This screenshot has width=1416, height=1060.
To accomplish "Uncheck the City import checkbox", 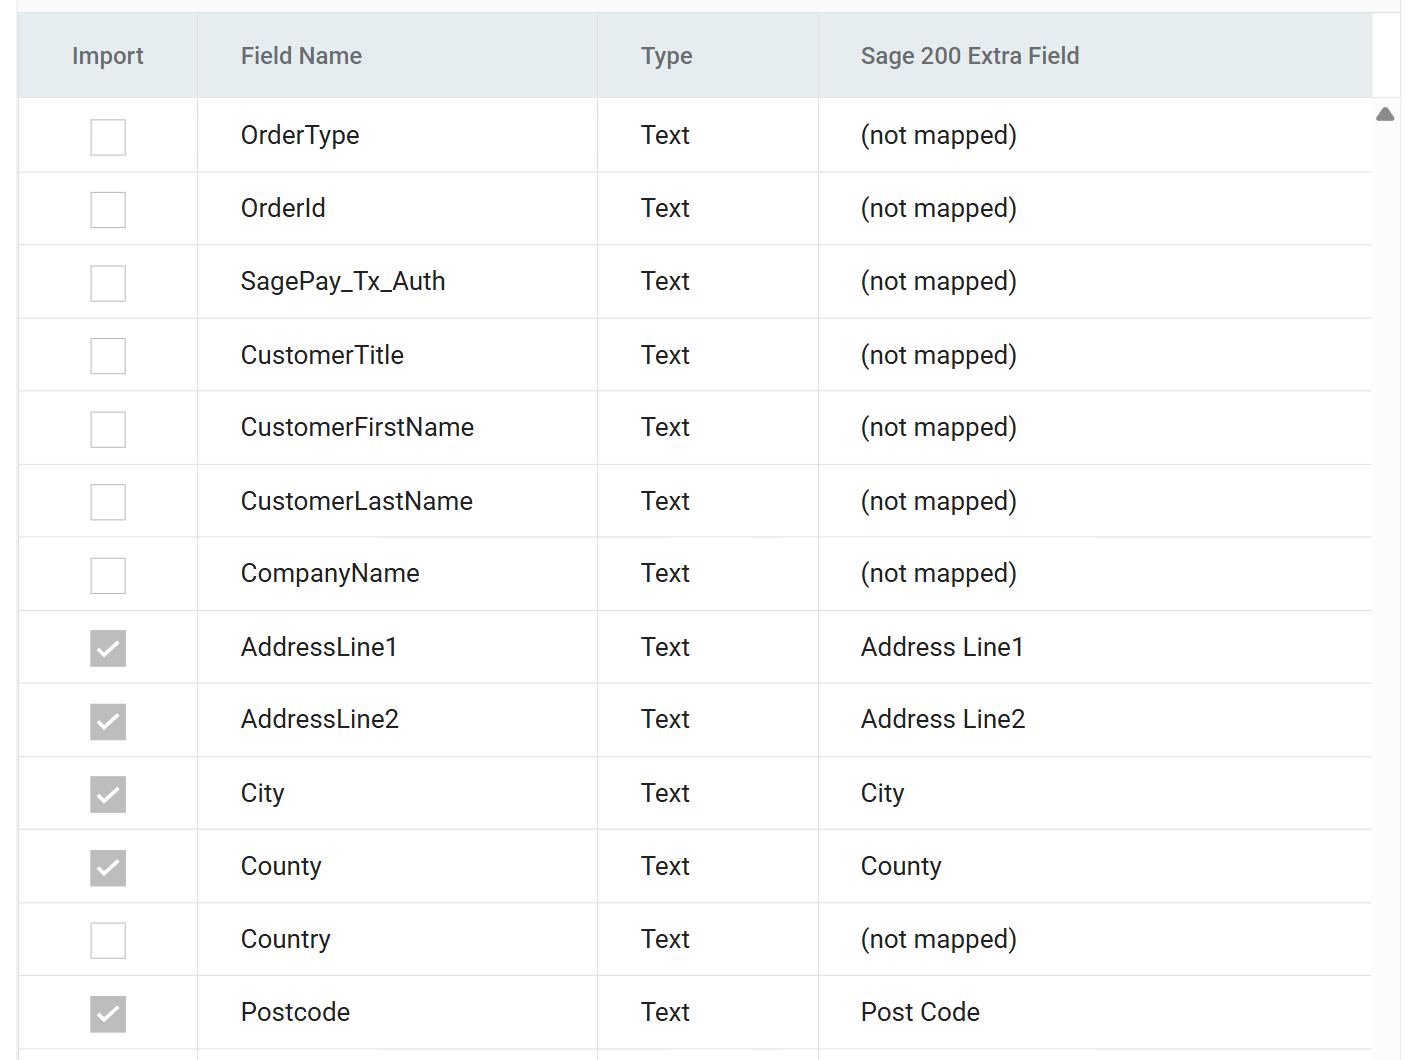I will click(108, 794).
